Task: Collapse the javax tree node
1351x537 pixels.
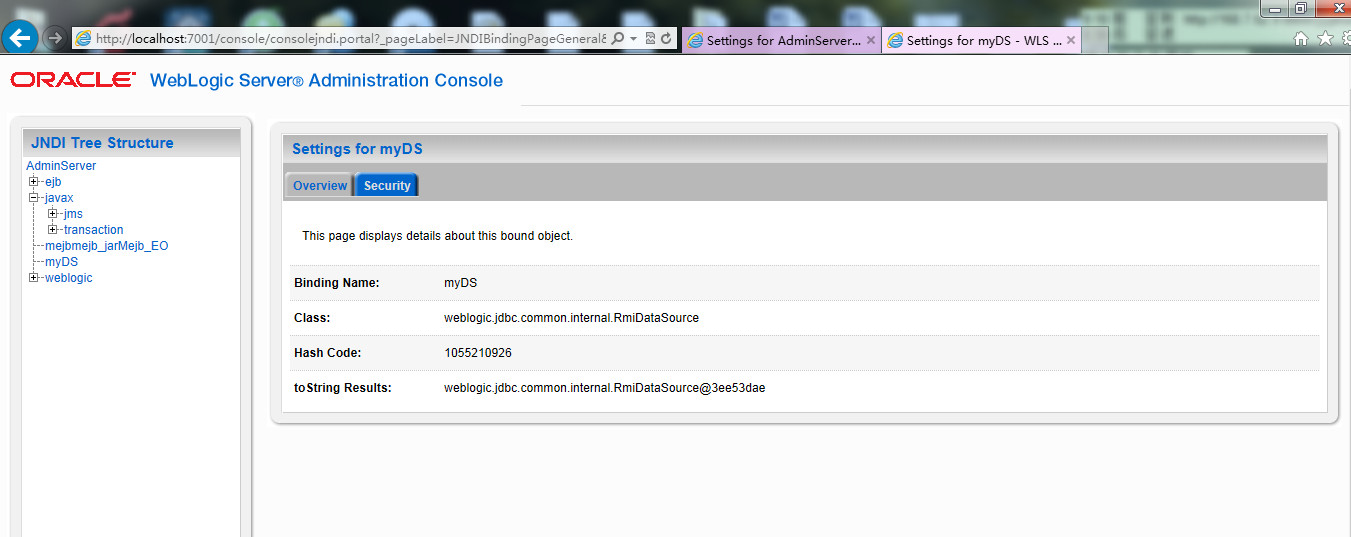Action: (x=34, y=198)
